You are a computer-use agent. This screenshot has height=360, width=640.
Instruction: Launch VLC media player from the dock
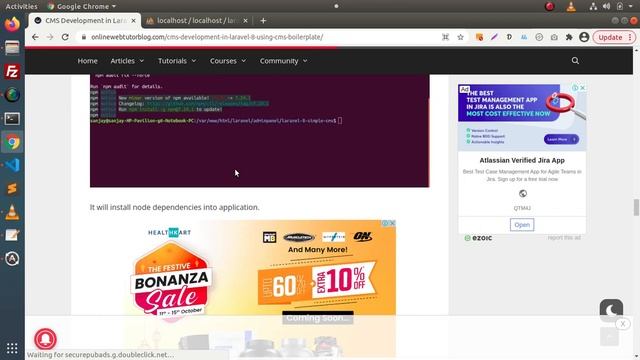click(x=12, y=212)
